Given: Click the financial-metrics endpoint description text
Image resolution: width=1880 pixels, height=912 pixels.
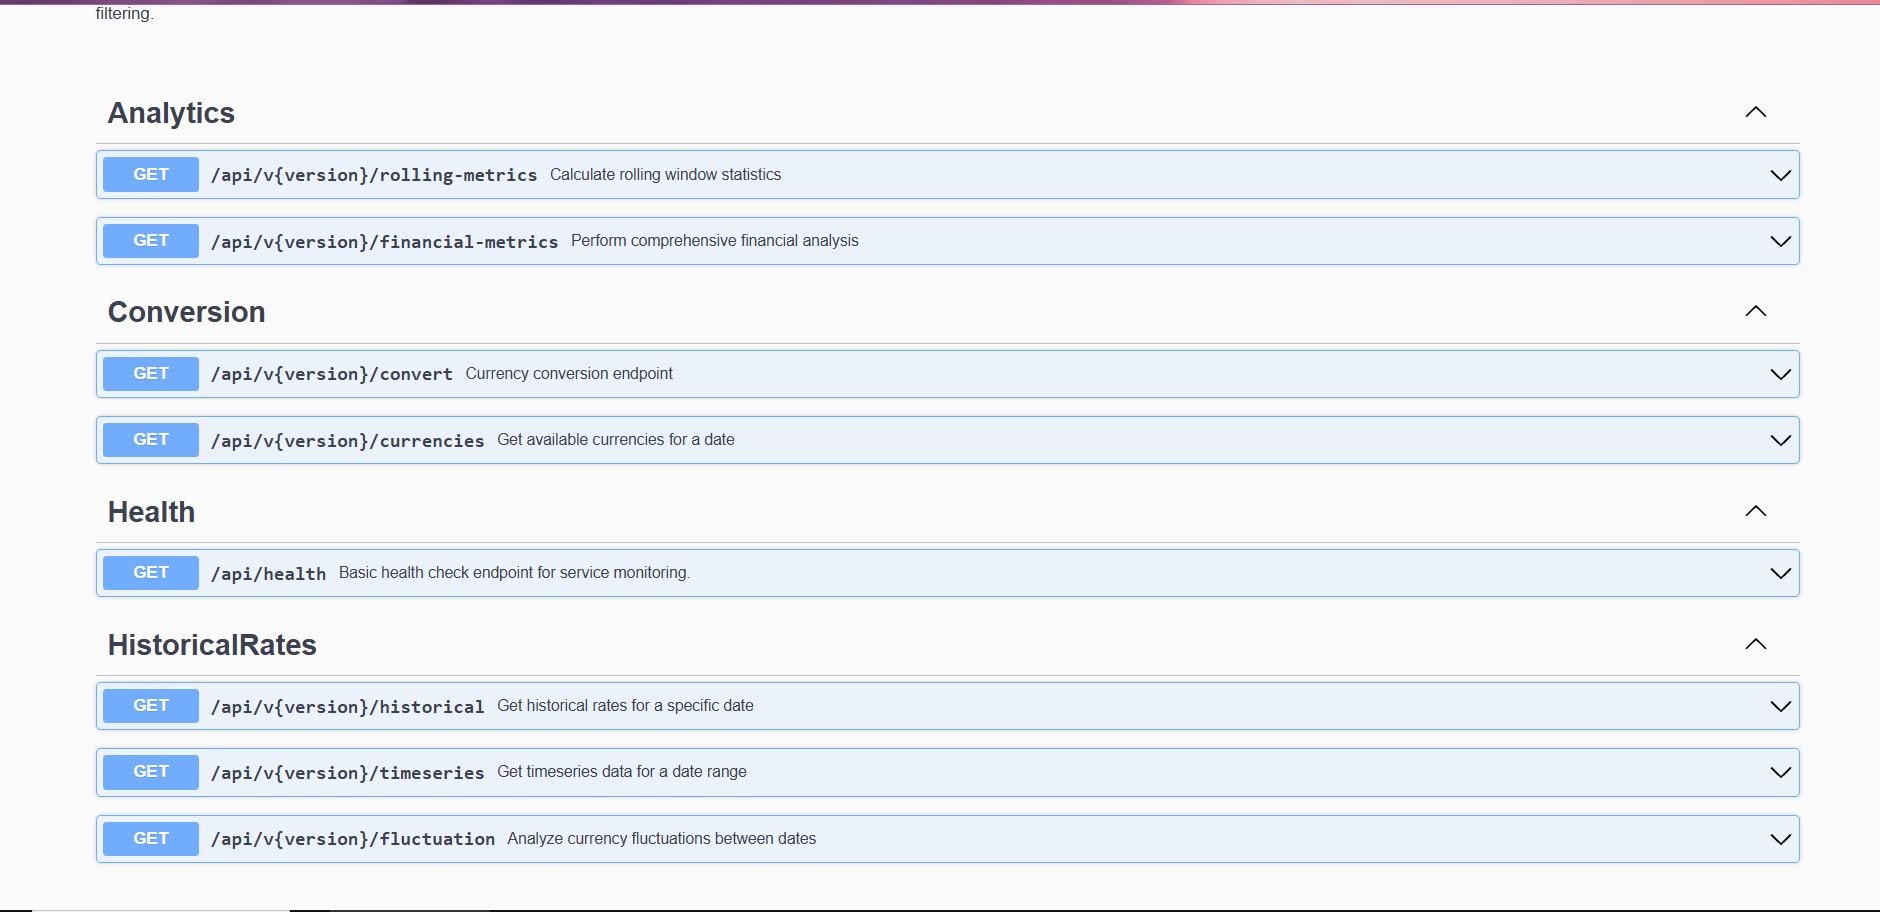Looking at the screenshot, I should (714, 240).
